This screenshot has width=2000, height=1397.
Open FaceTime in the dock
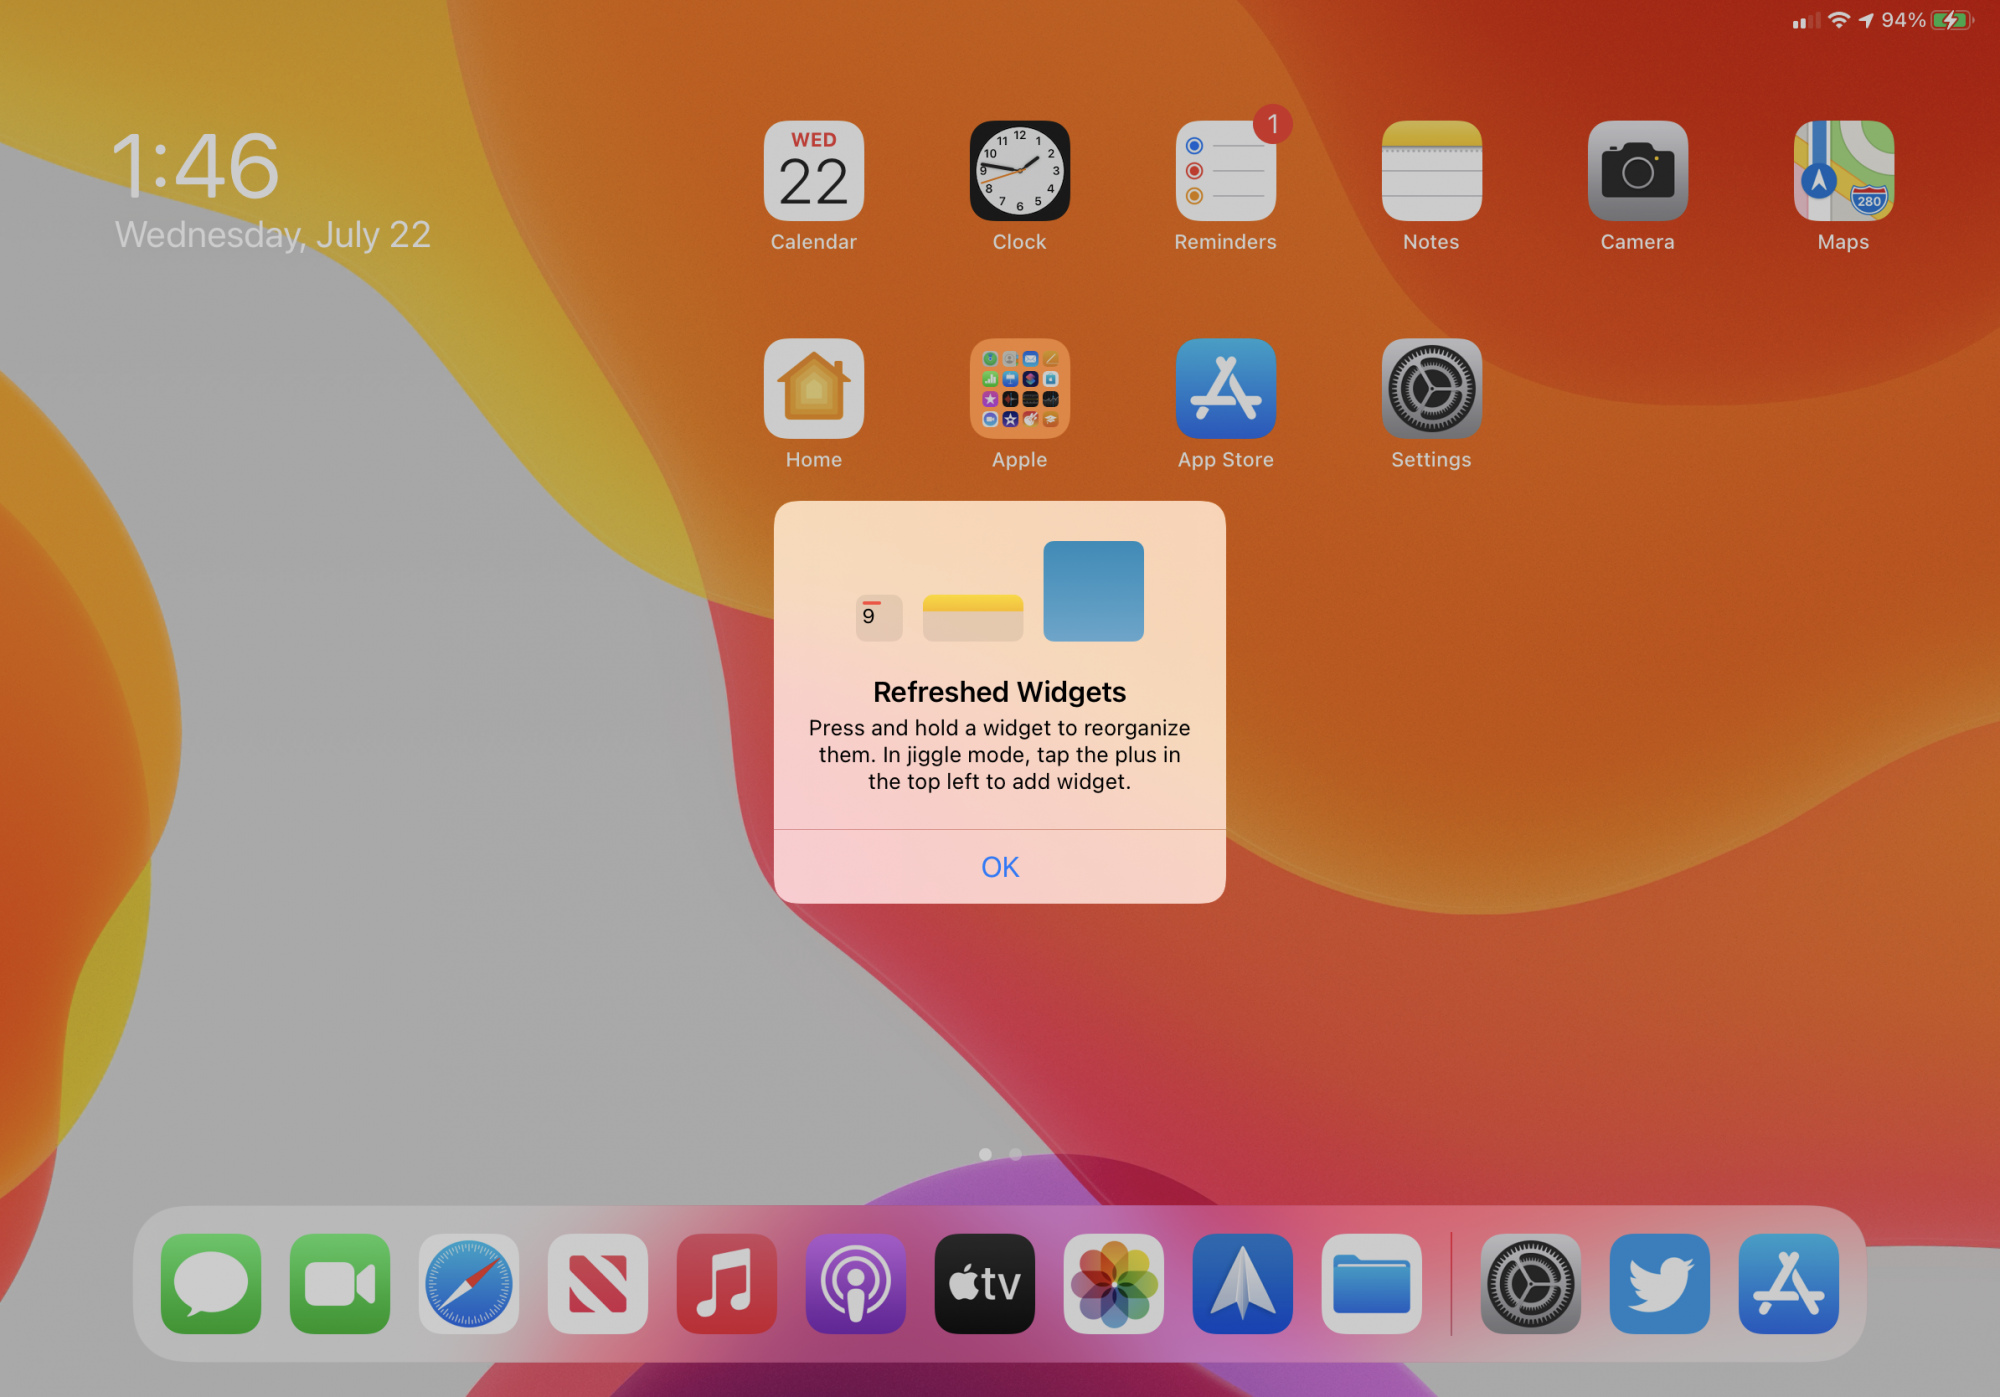point(340,1283)
